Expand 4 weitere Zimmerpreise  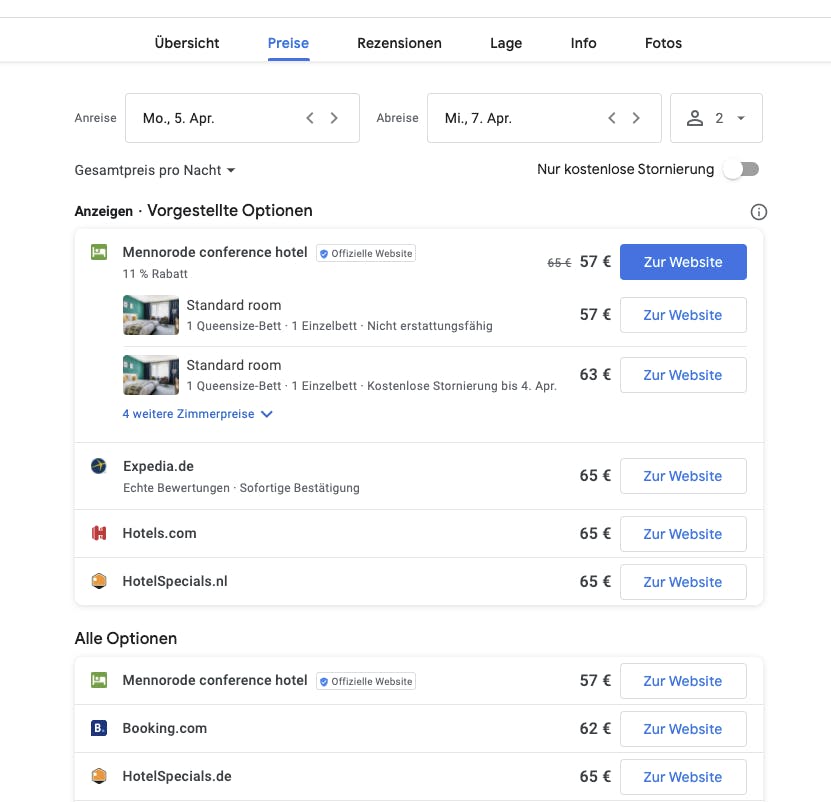pyautogui.click(x=197, y=414)
